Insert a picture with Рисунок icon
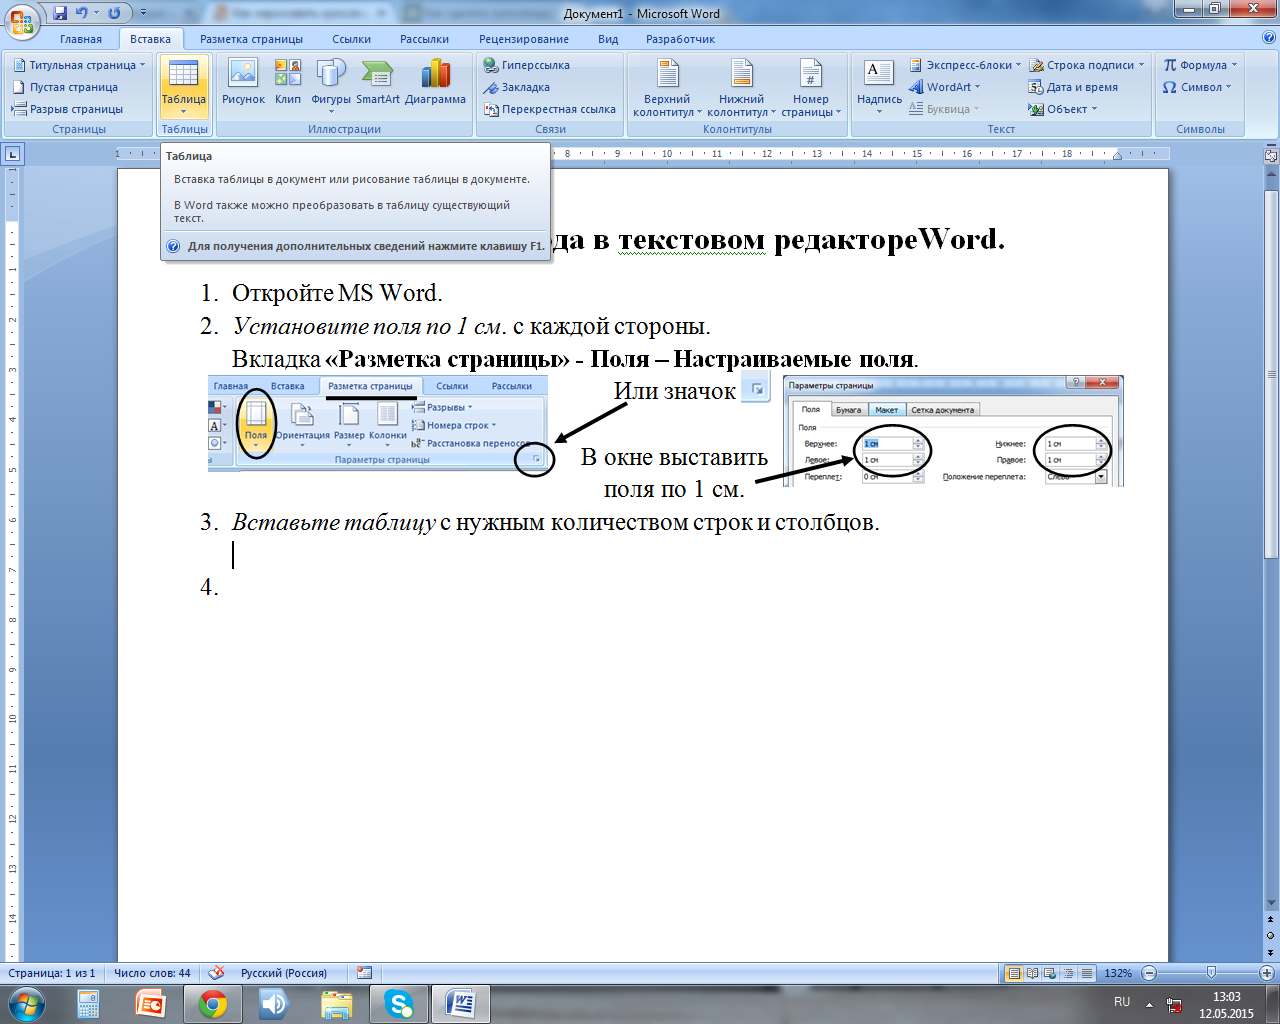This screenshot has height=1024, width=1280. pos(243,81)
